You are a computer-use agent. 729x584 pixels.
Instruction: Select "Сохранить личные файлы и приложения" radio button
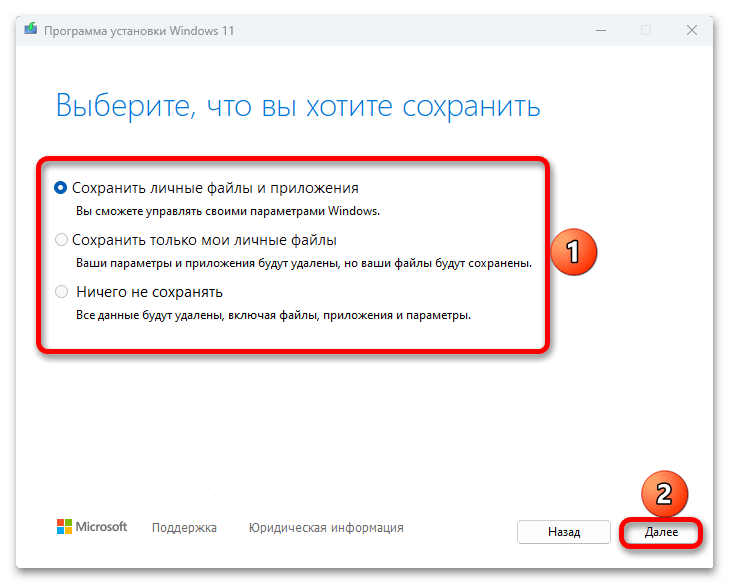click(60, 188)
